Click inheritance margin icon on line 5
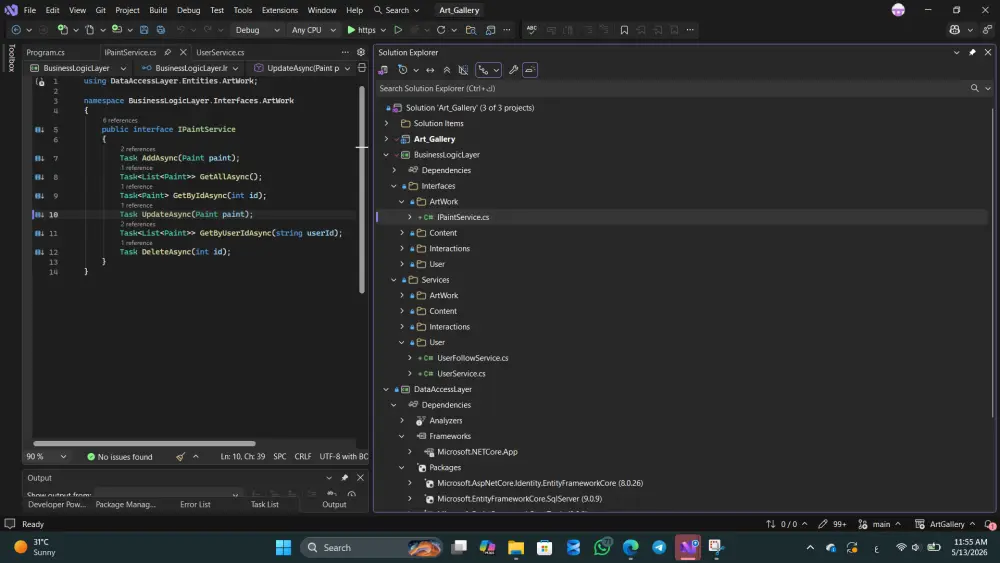 (40, 129)
